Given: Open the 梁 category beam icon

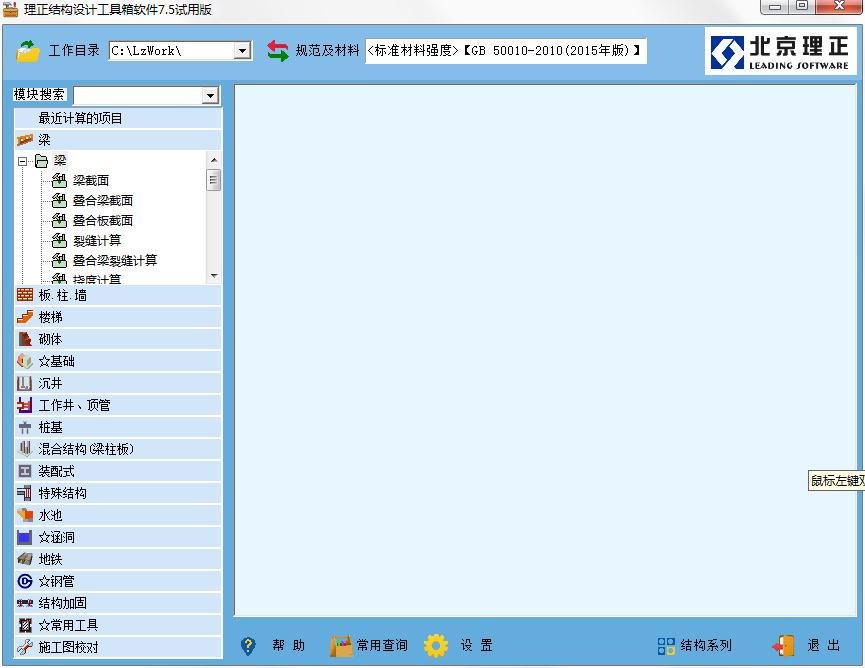Looking at the screenshot, I should click(25, 140).
